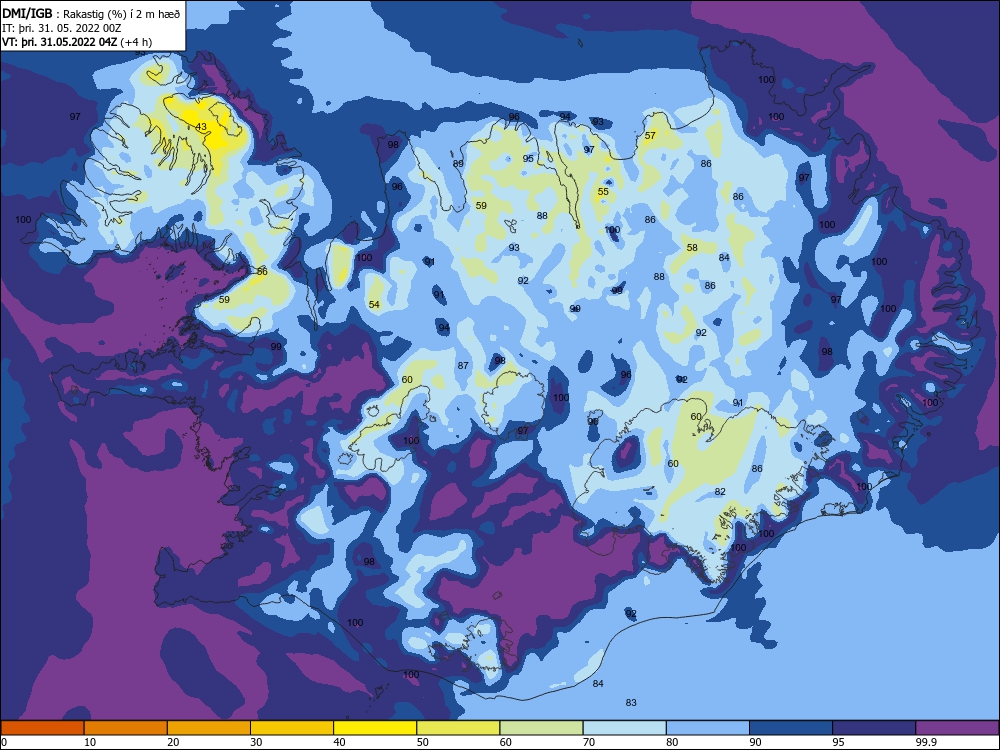Screen dimensions: 1000x750
Task: Click the bright yellow 40–50 legend swatch
Action: tap(375, 728)
